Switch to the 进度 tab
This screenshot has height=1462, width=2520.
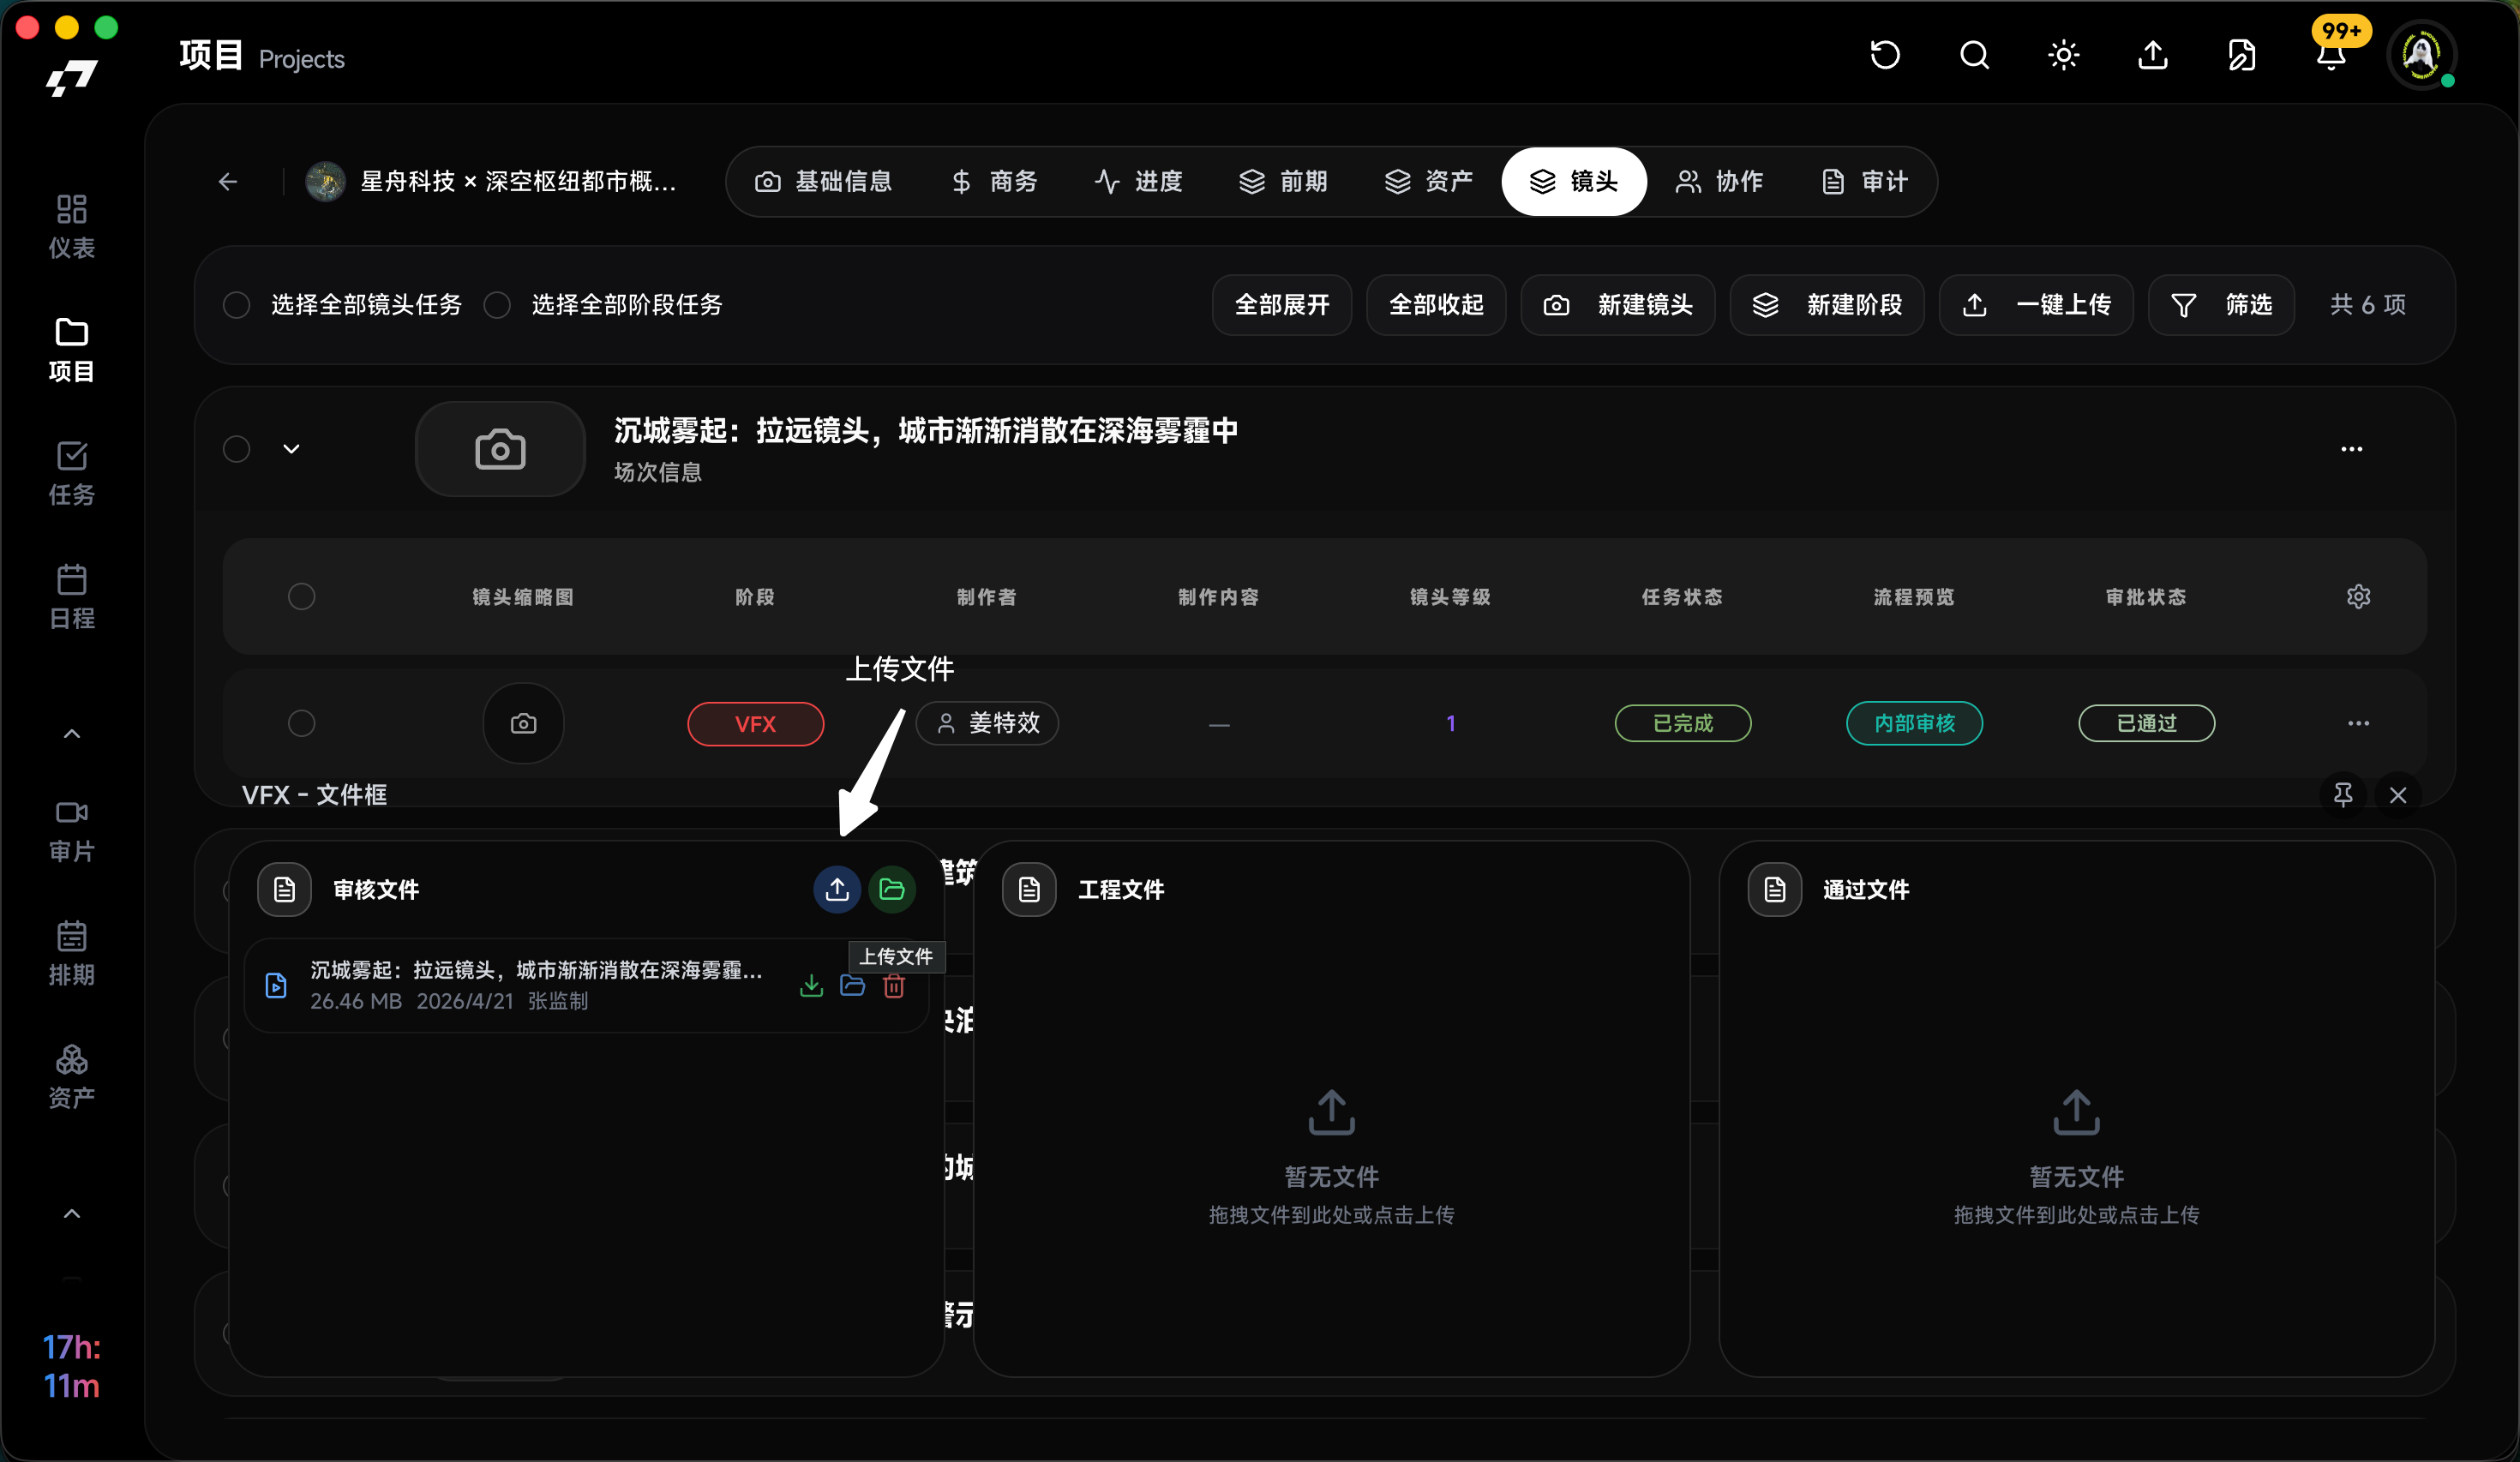click(x=1139, y=181)
